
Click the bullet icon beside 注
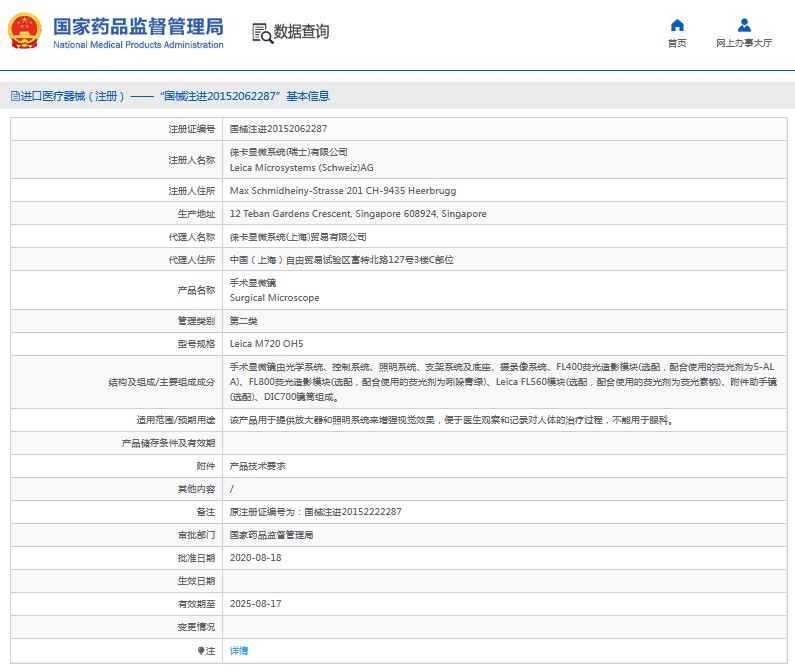(200, 650)
